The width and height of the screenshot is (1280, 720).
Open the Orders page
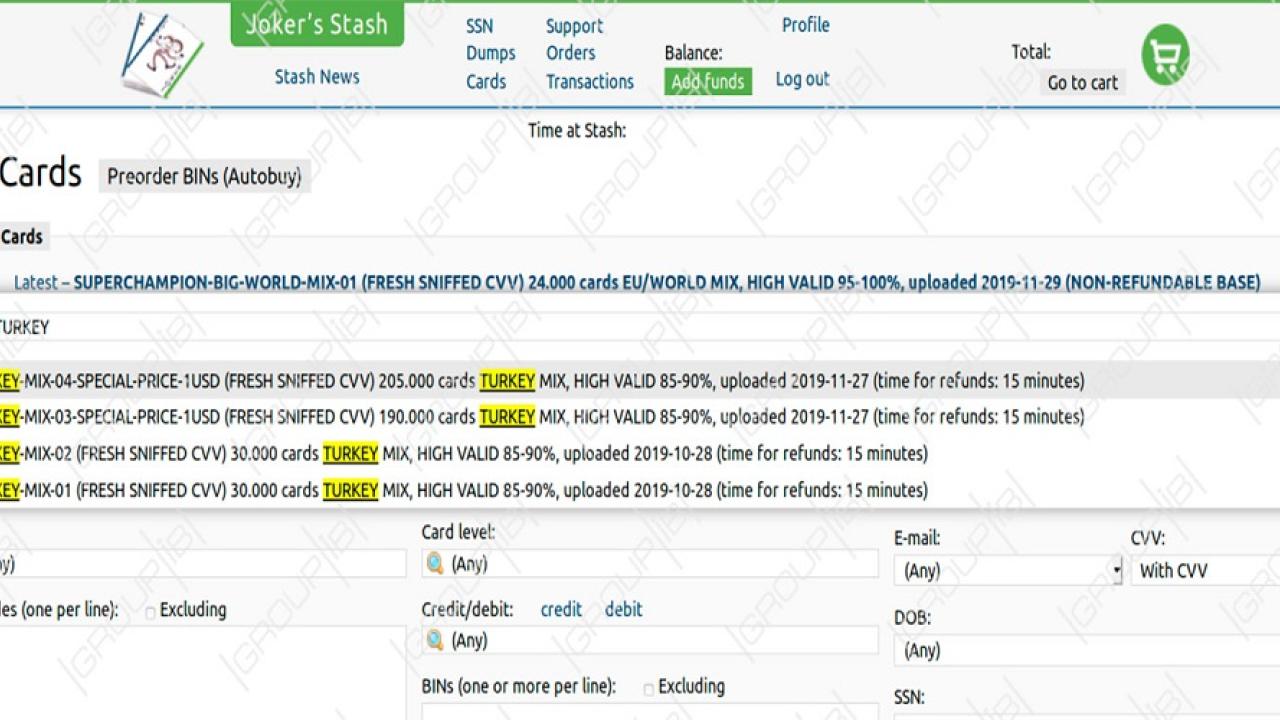point(570,53)
